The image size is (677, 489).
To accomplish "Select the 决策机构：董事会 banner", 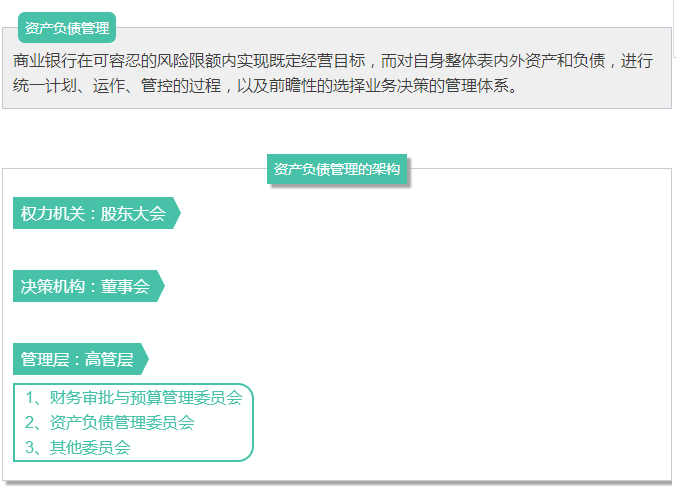I will (x=85, y=286).
